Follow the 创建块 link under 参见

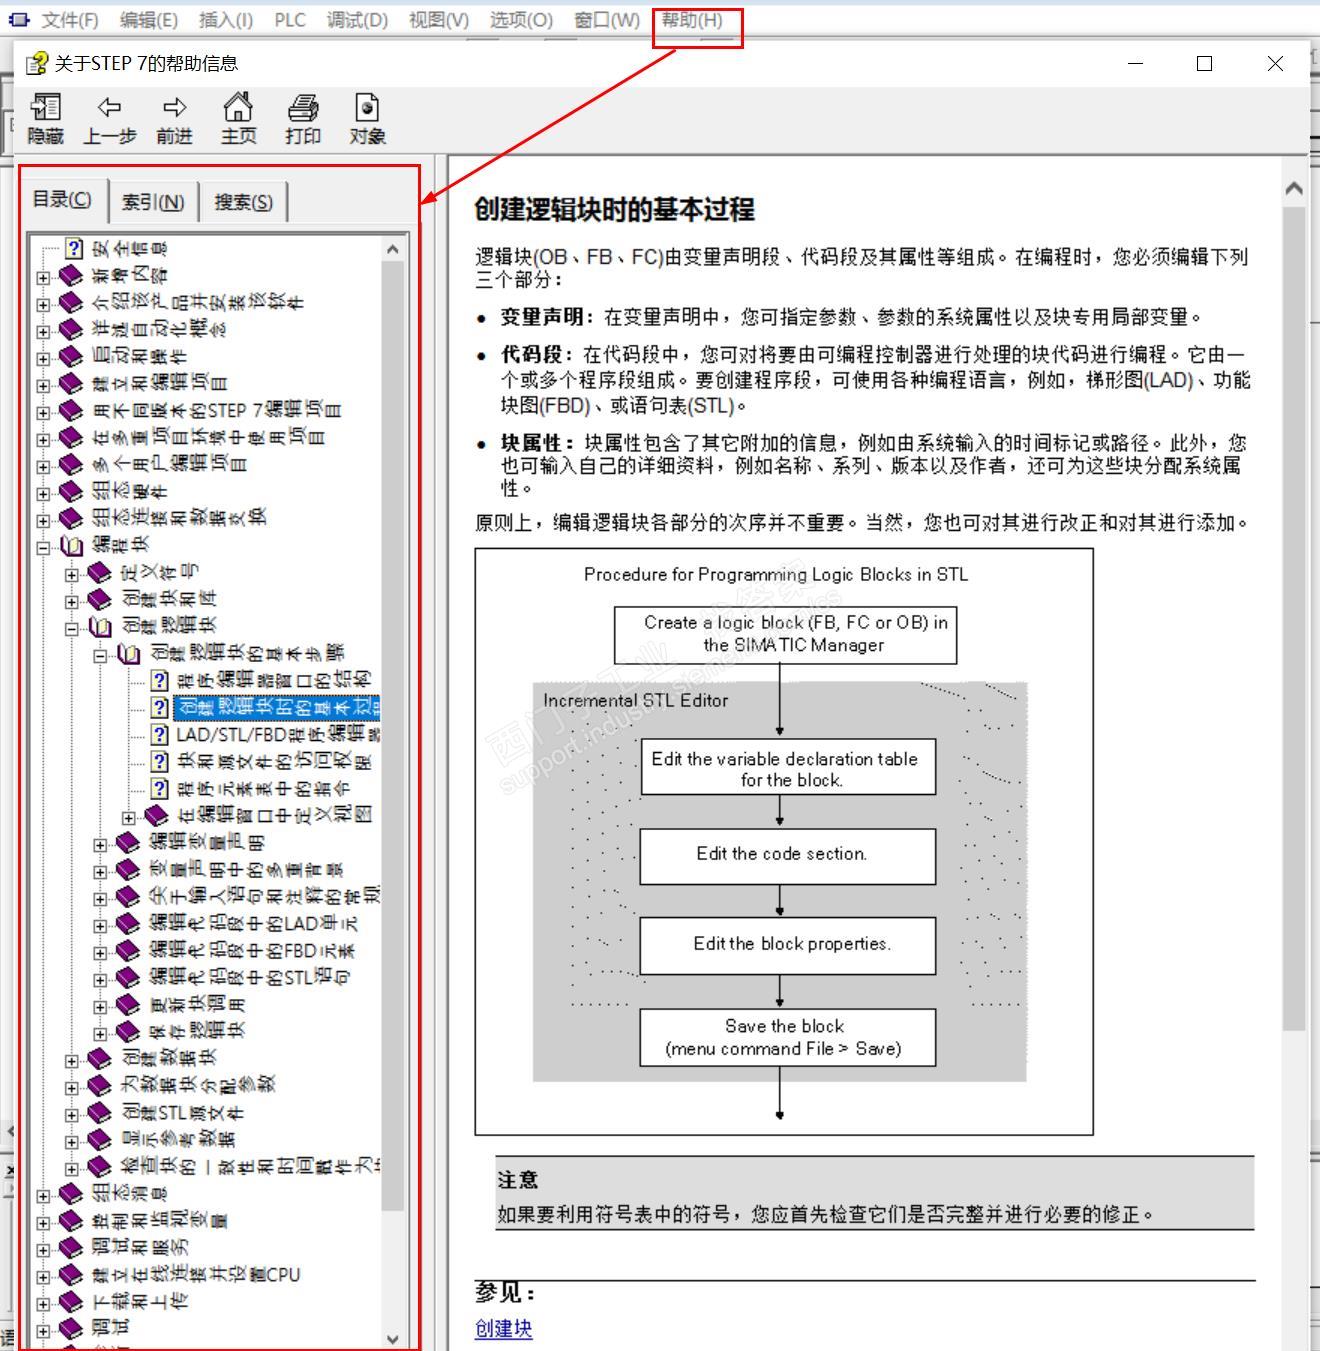coord(504,1328)
